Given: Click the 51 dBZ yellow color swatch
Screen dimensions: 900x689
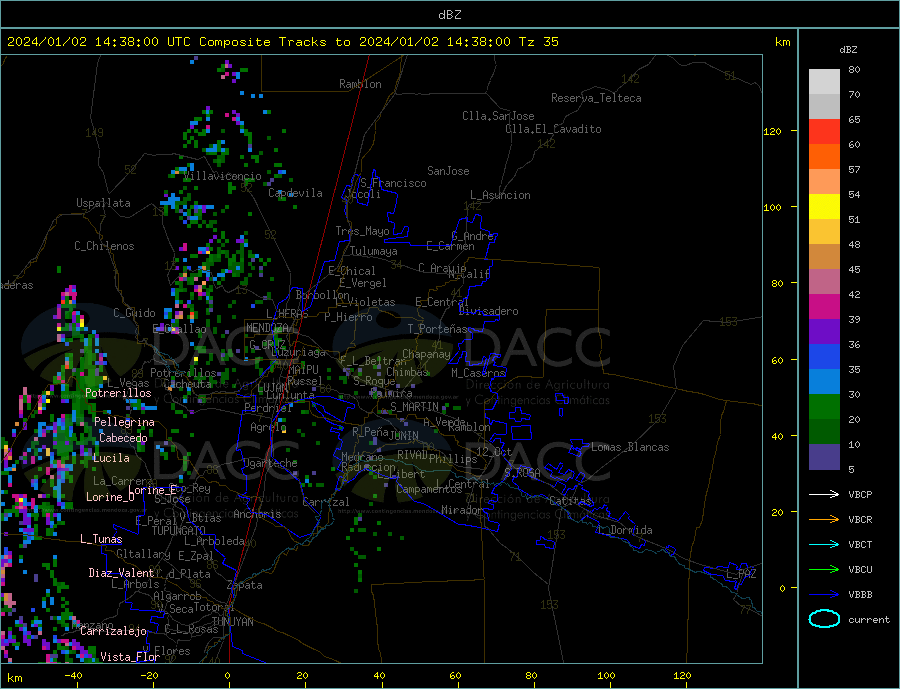Looking at the screenshot, I should (824, 207).
